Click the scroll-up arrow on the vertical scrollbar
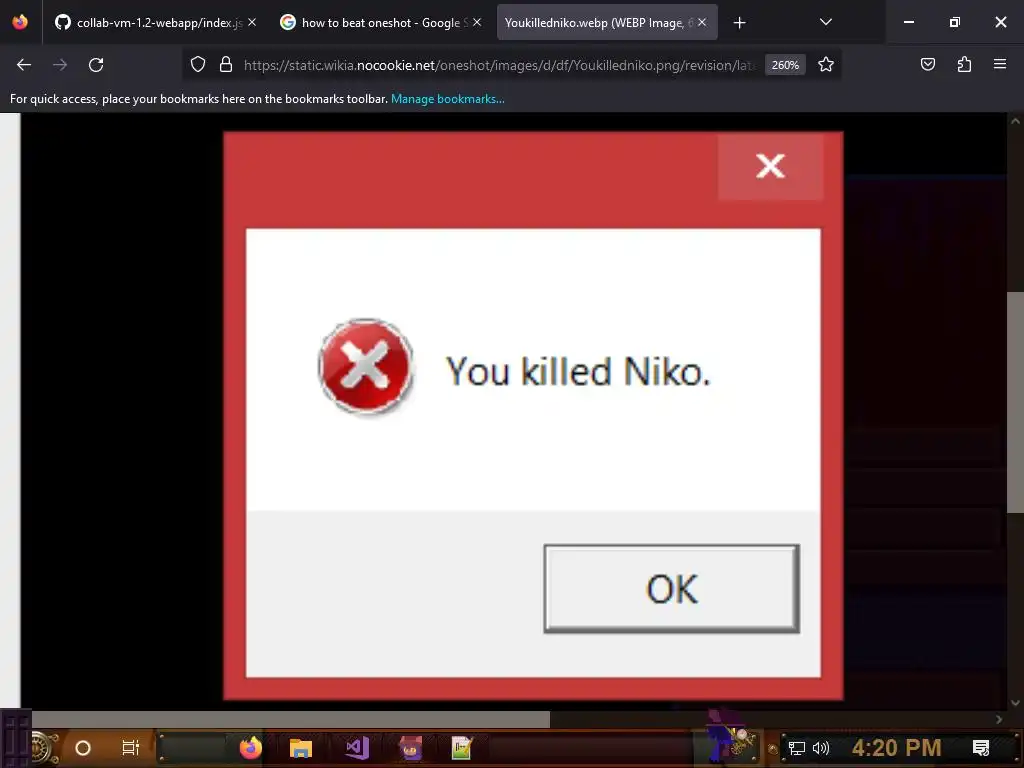1024x768 pixels. tap(1016, 121)
